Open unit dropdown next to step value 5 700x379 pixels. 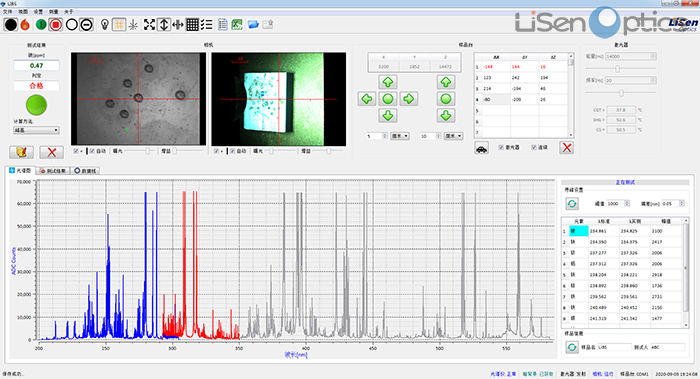click(400, 136)
